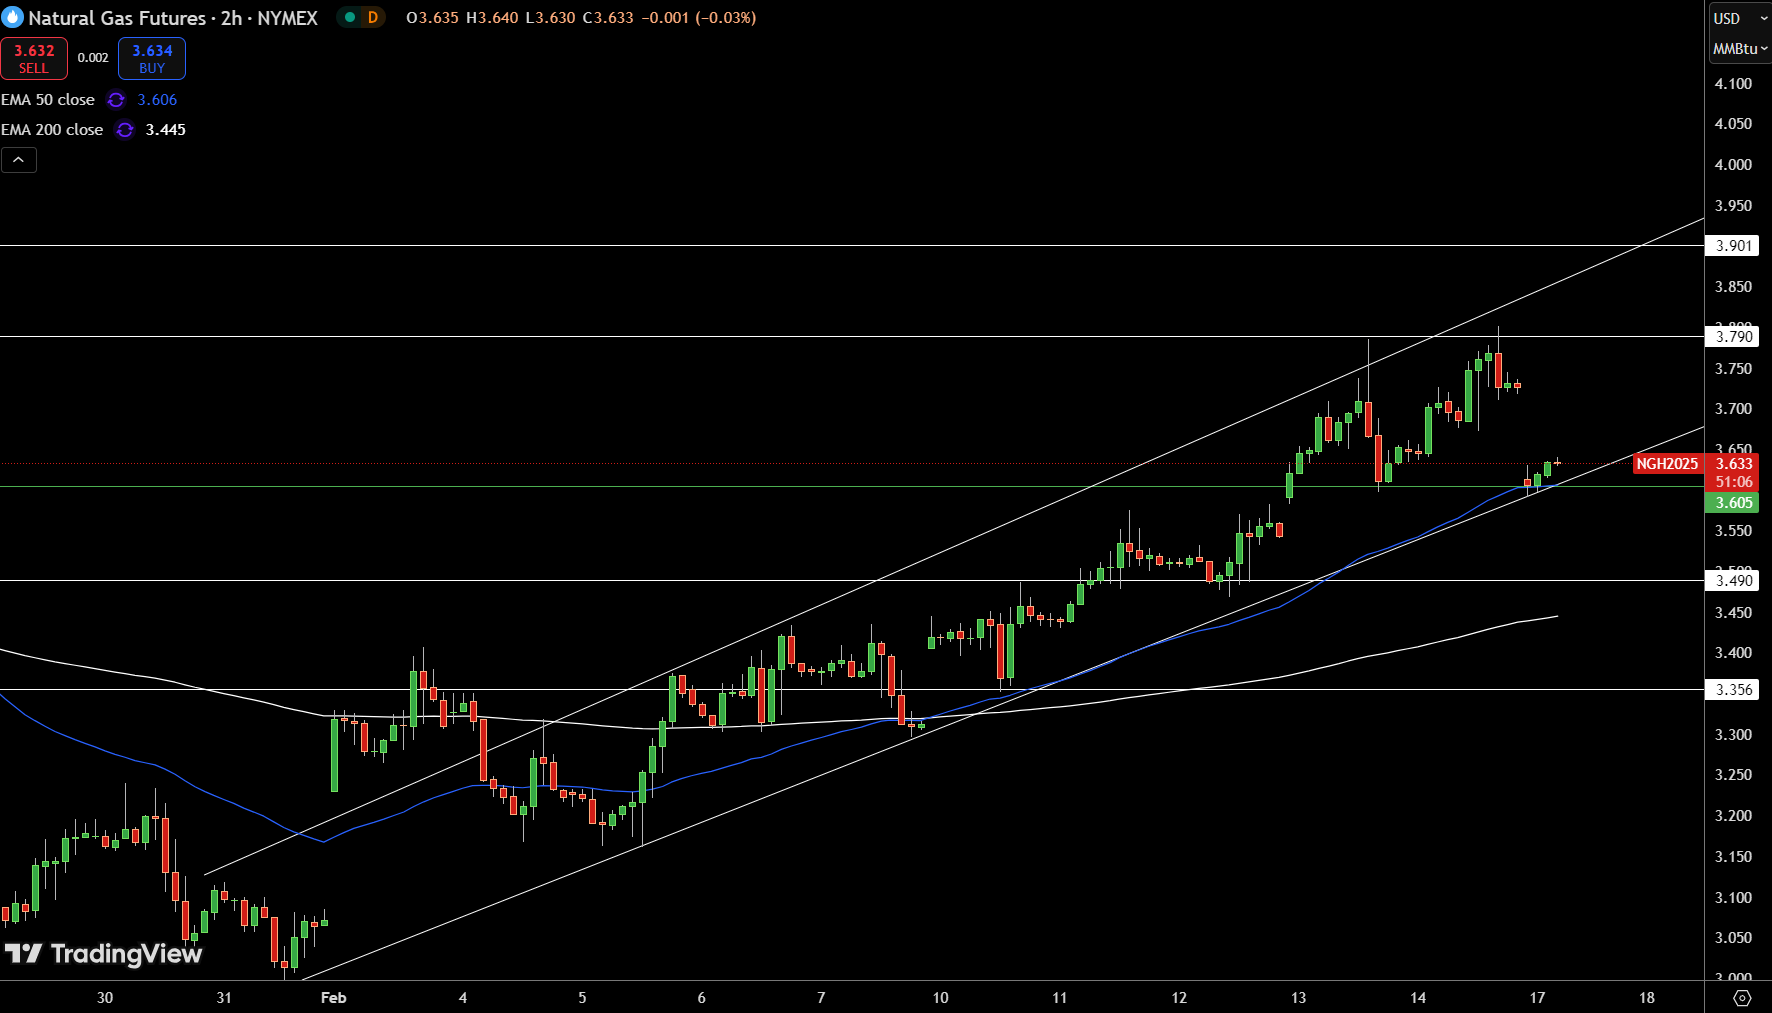Viewport: 1772px width, 1013px height.
Task: Click the TradingView logo
Action: pyautogui.click(x=103, y=954)
